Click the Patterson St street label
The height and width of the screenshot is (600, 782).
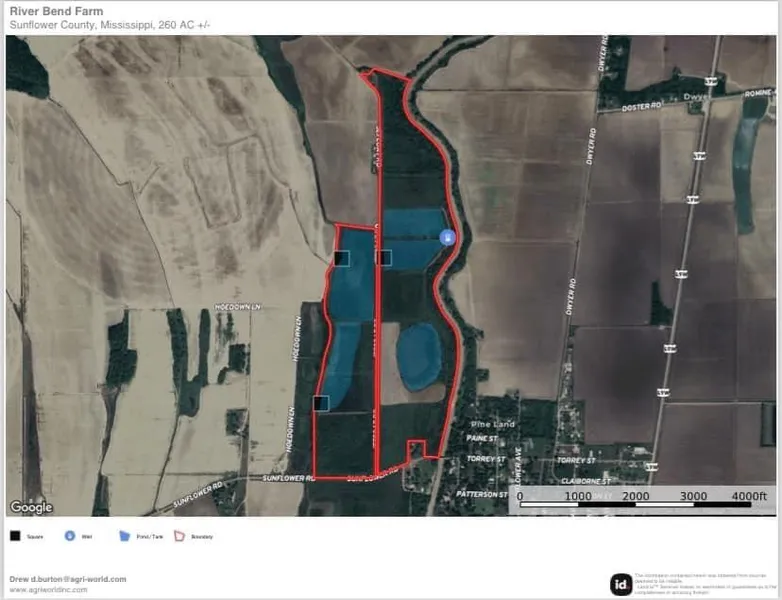(x=482, y=494)
